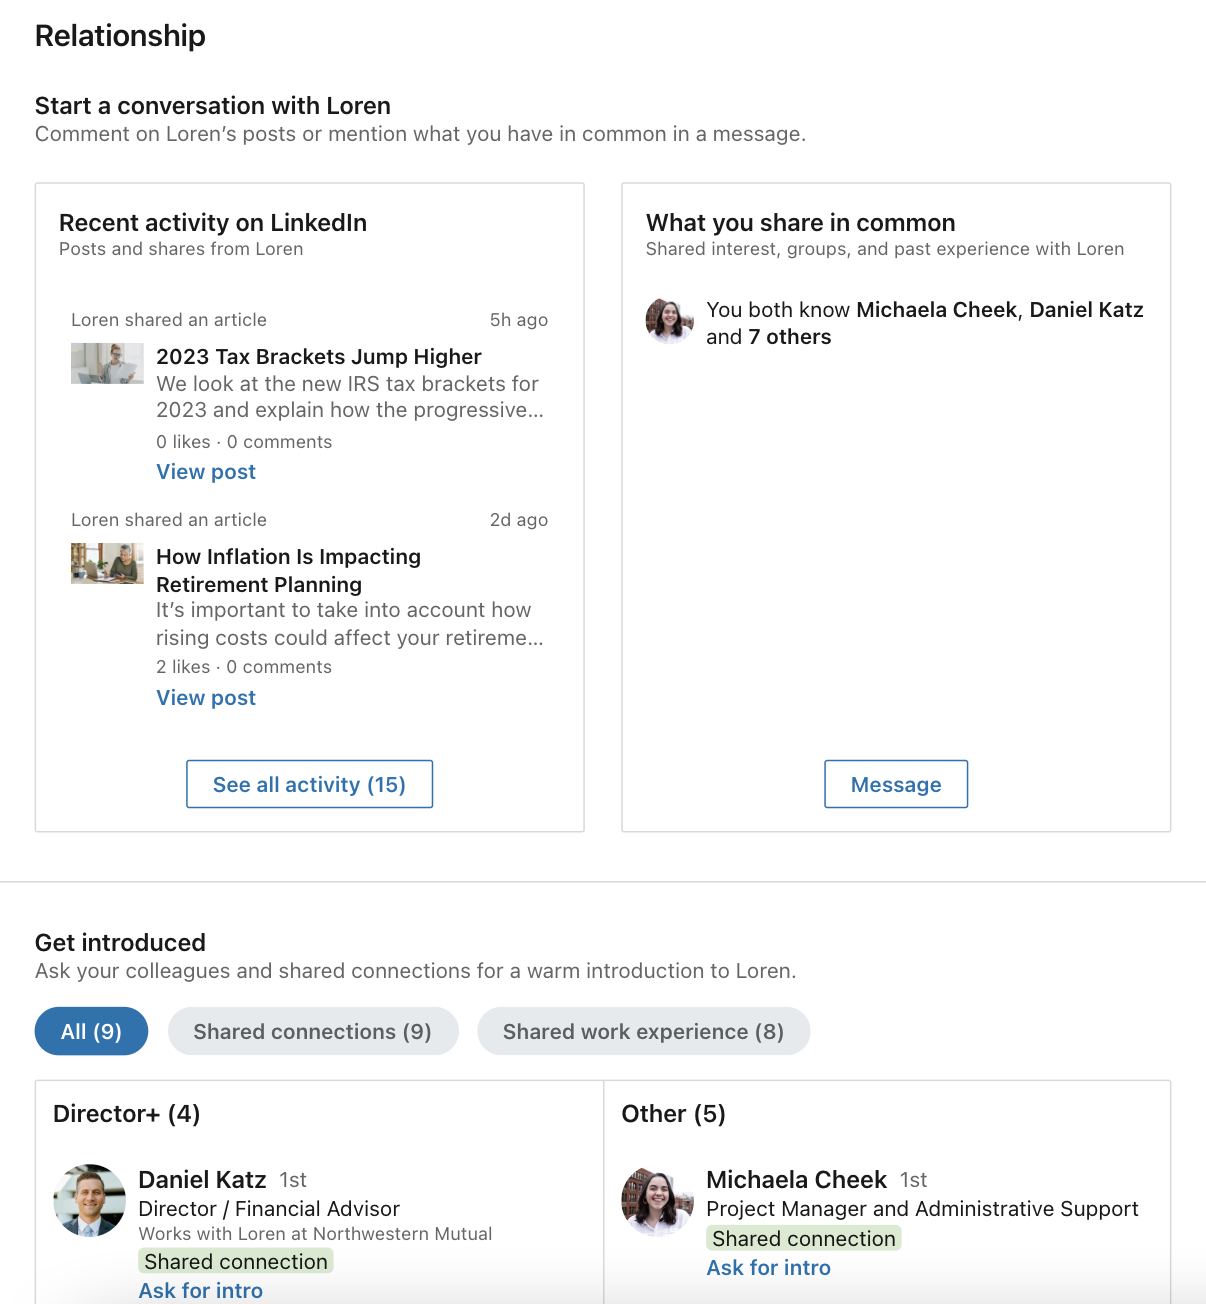The width and height of the screenshot is (1206, 1304).
Task: Select the All (9) filter
Action: [91, 1031]
